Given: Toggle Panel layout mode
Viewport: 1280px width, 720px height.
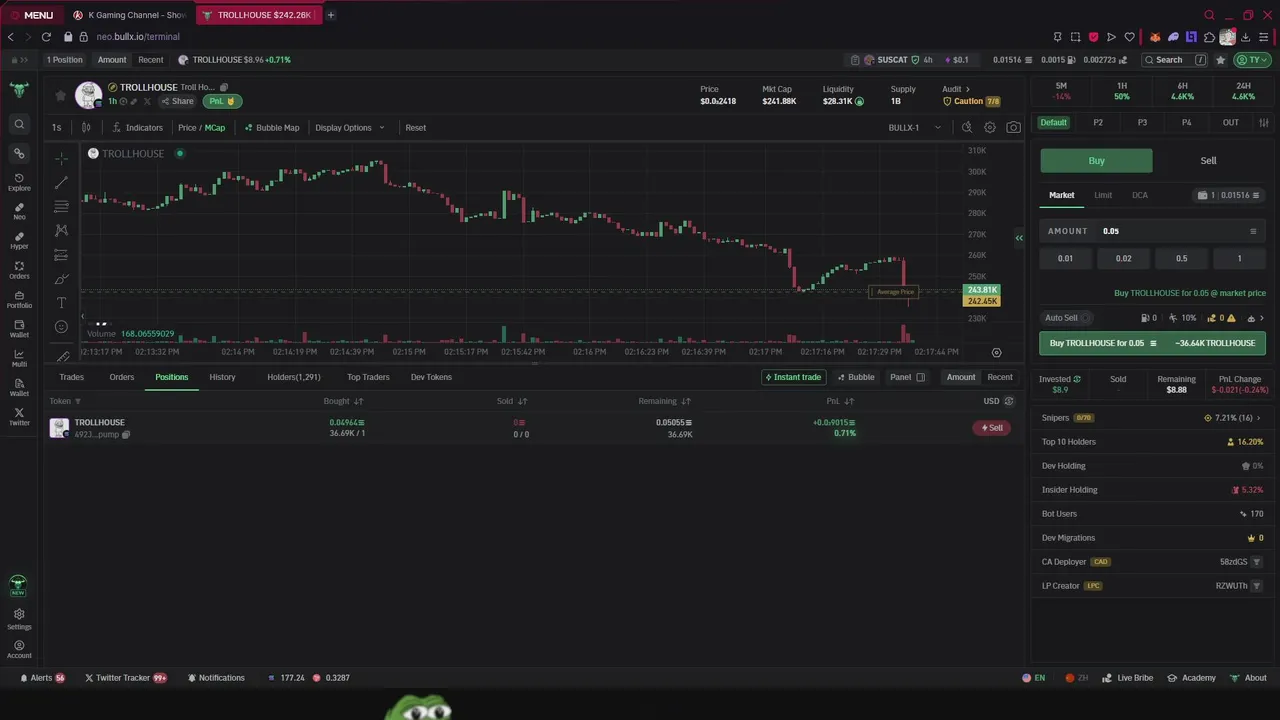Looking at the screenshot, I should [907, 377].
